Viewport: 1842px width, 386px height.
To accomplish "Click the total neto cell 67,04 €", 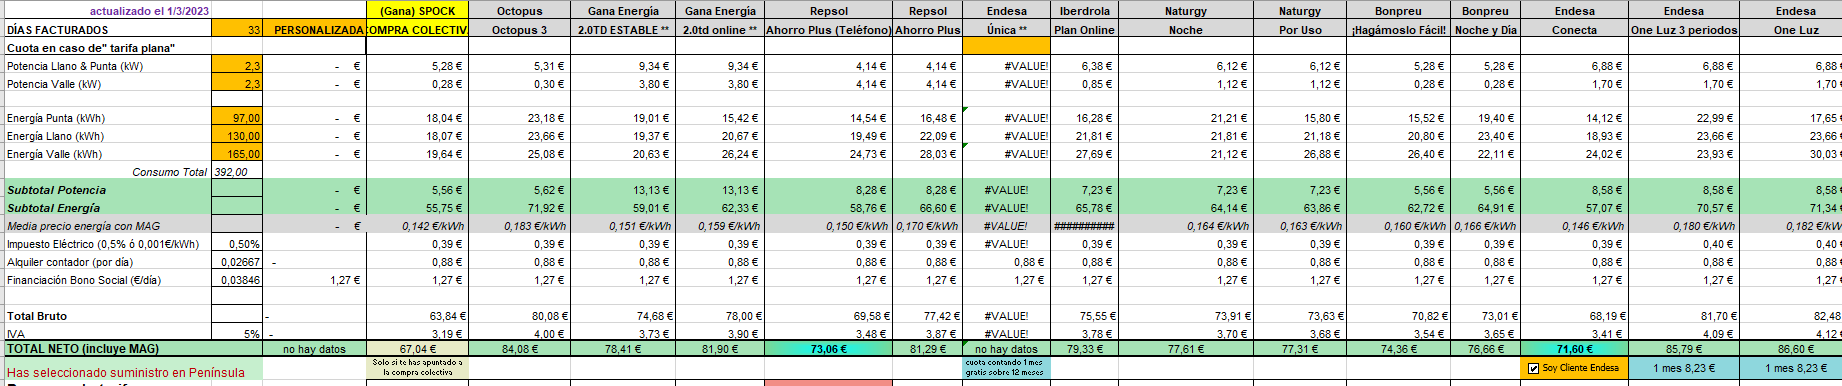I will pos(418,349).
